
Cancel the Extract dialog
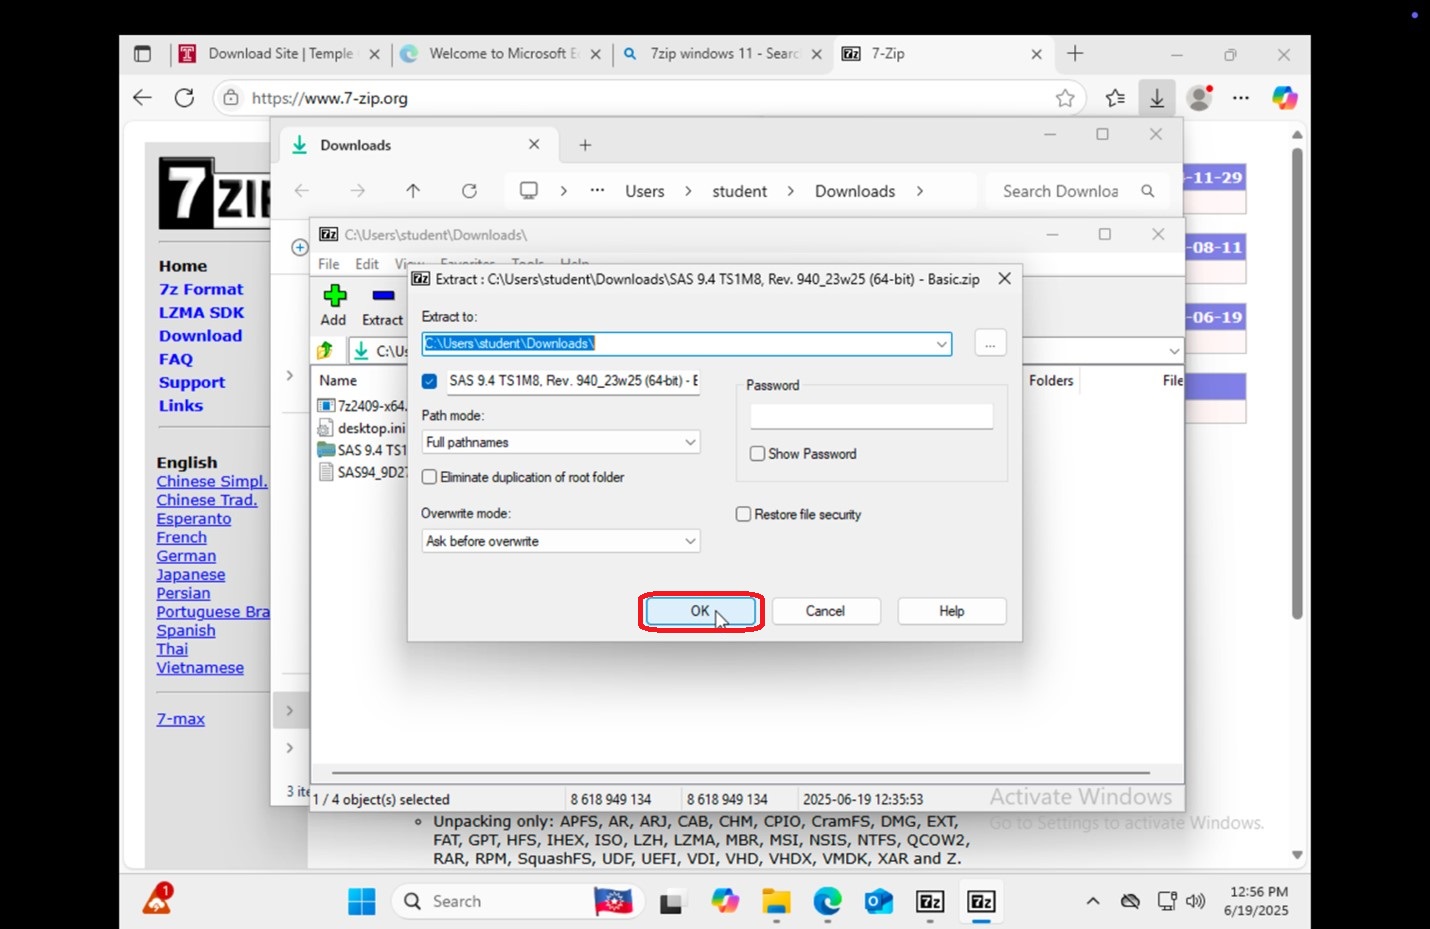pos(825,611)
